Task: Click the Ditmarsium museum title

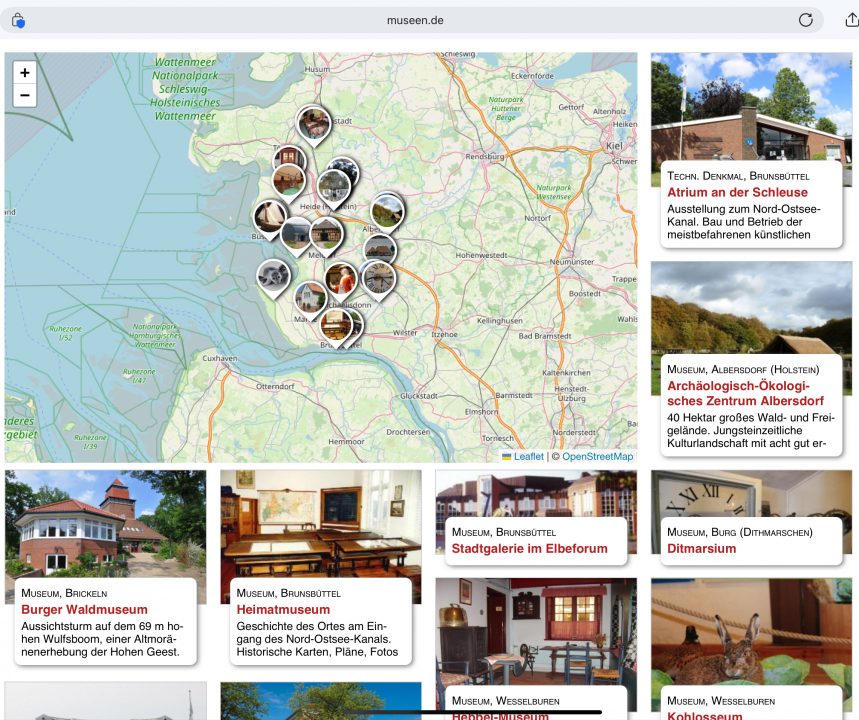Action: pos(701,548)
